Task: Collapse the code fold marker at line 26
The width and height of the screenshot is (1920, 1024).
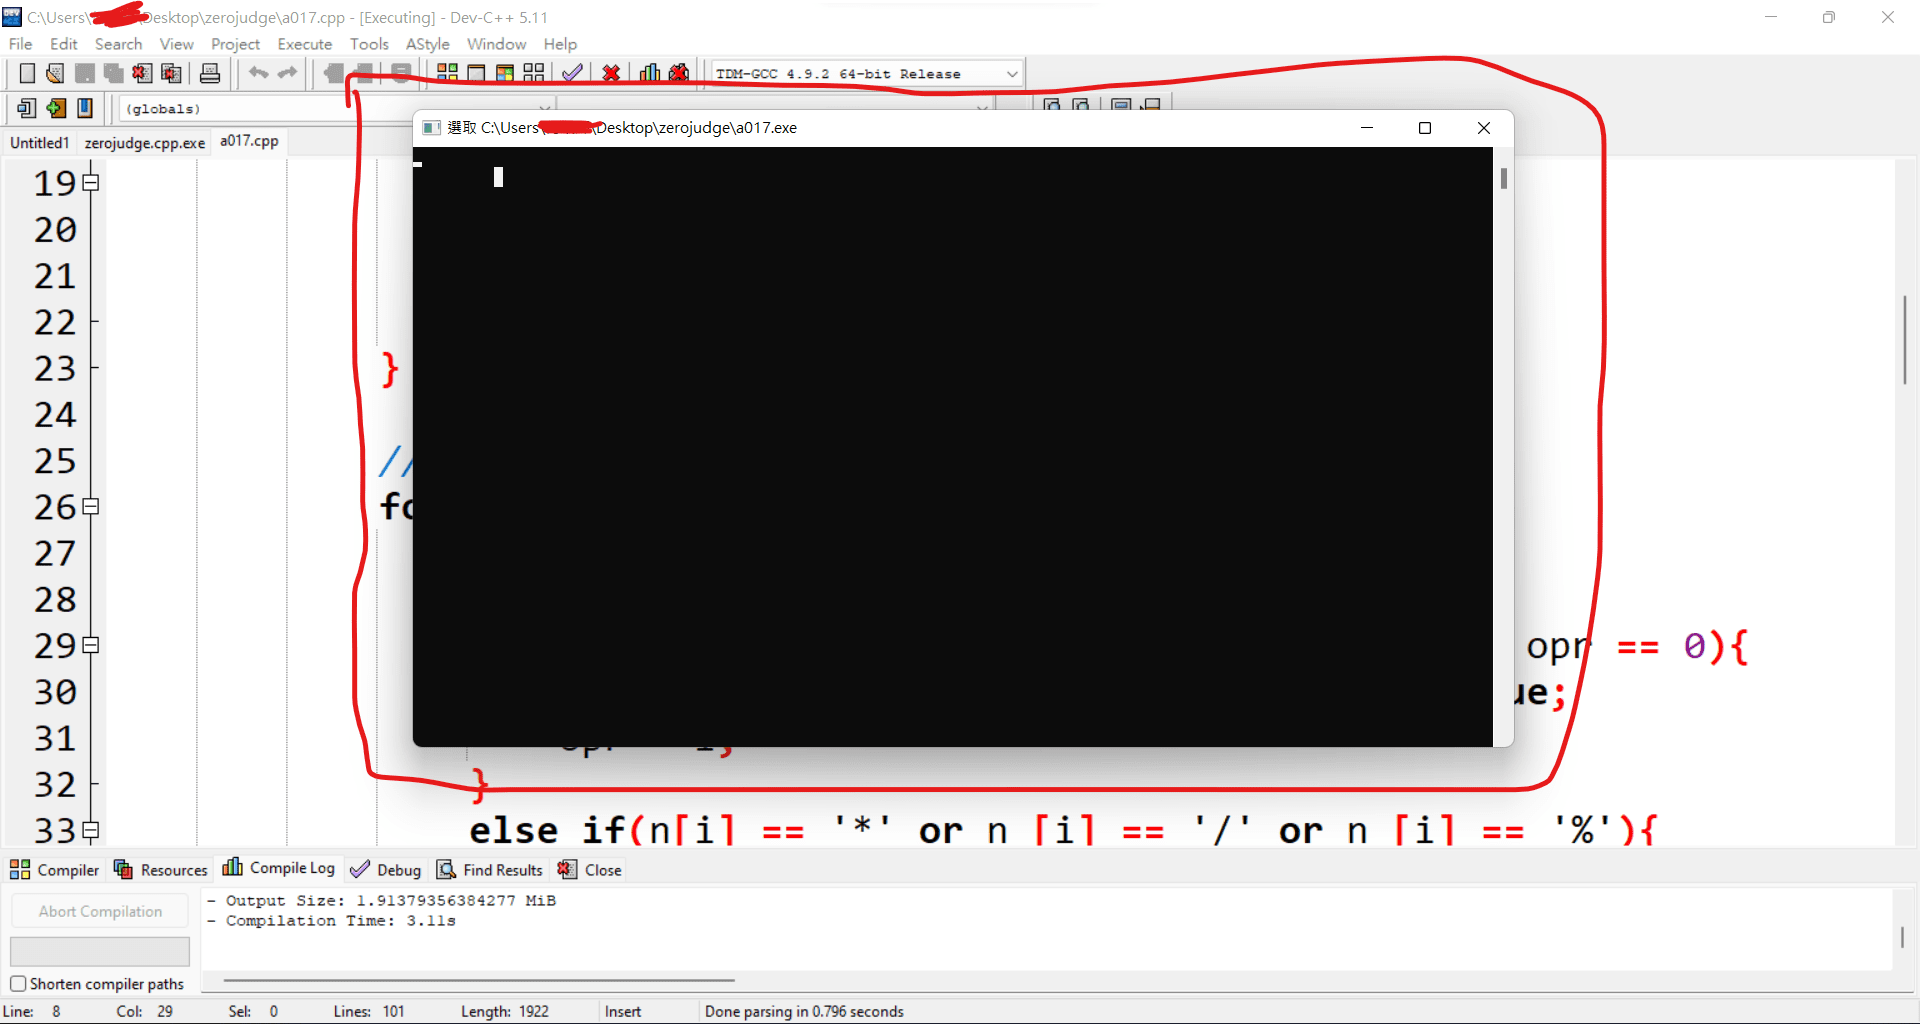Action: (91, 507)
